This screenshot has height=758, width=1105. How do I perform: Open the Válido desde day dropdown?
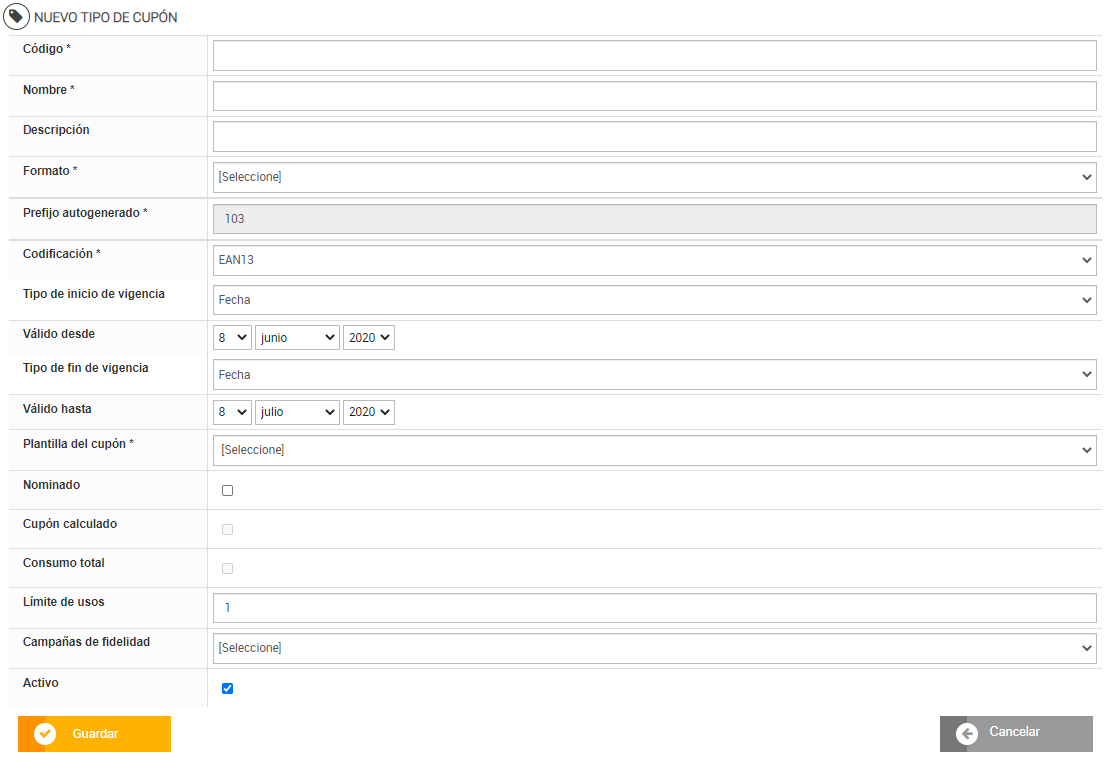(x=232, y=338)
